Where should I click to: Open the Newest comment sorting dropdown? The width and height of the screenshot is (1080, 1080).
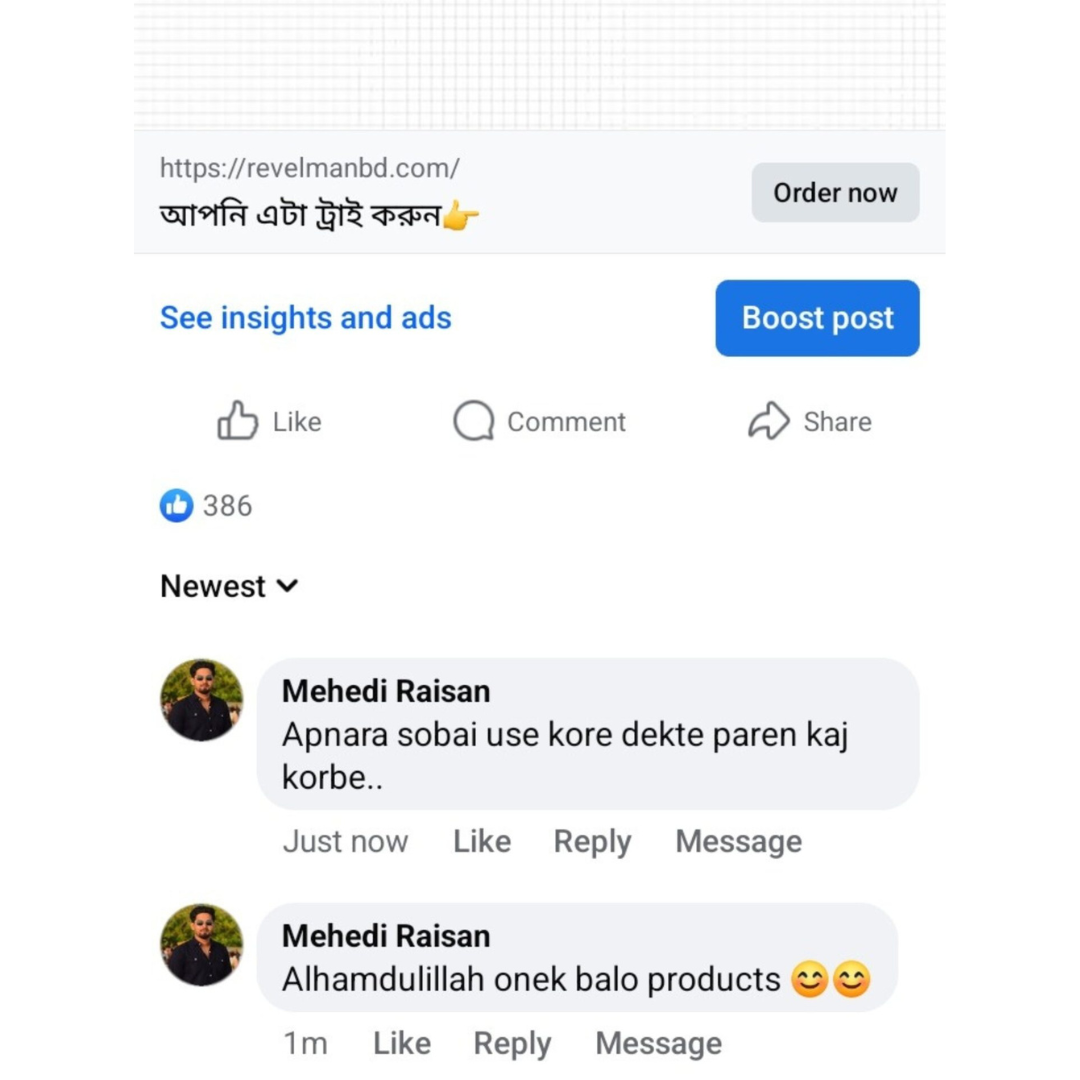229,586
